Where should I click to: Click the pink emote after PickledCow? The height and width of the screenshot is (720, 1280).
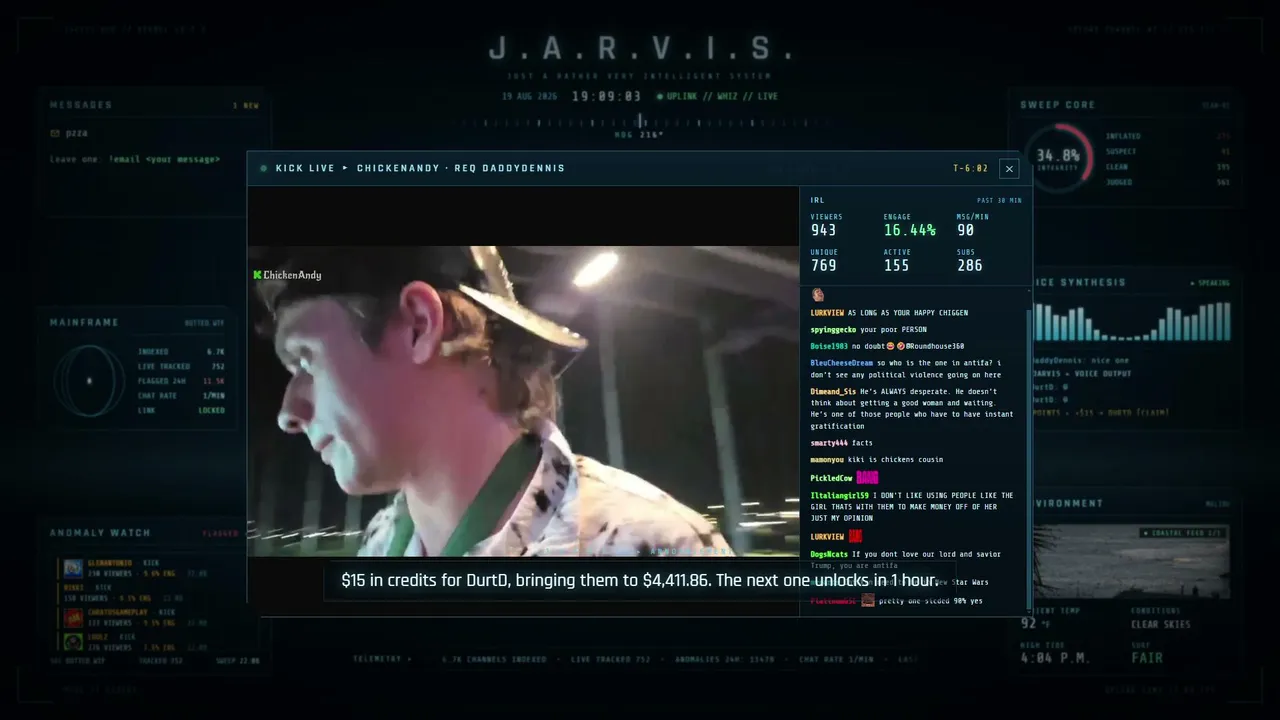867,478
